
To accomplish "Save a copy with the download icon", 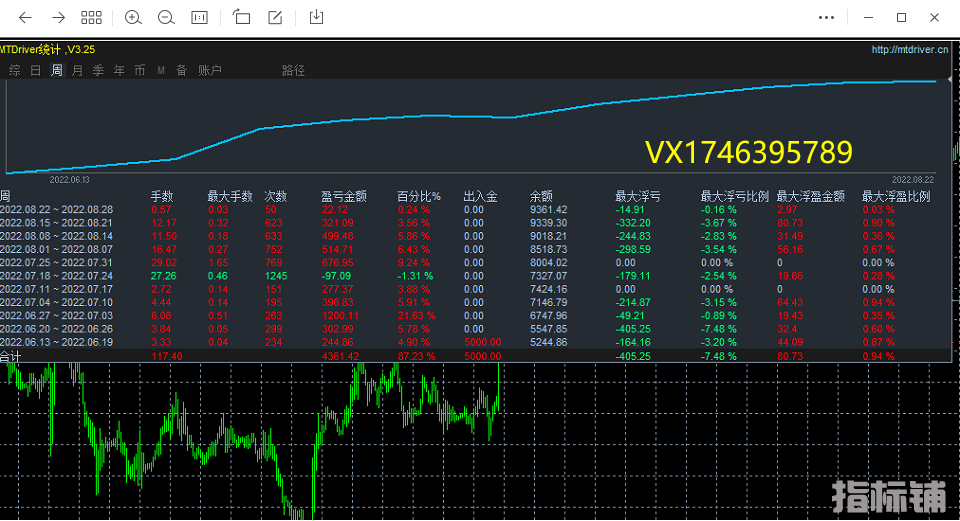I will click(317, 17).
